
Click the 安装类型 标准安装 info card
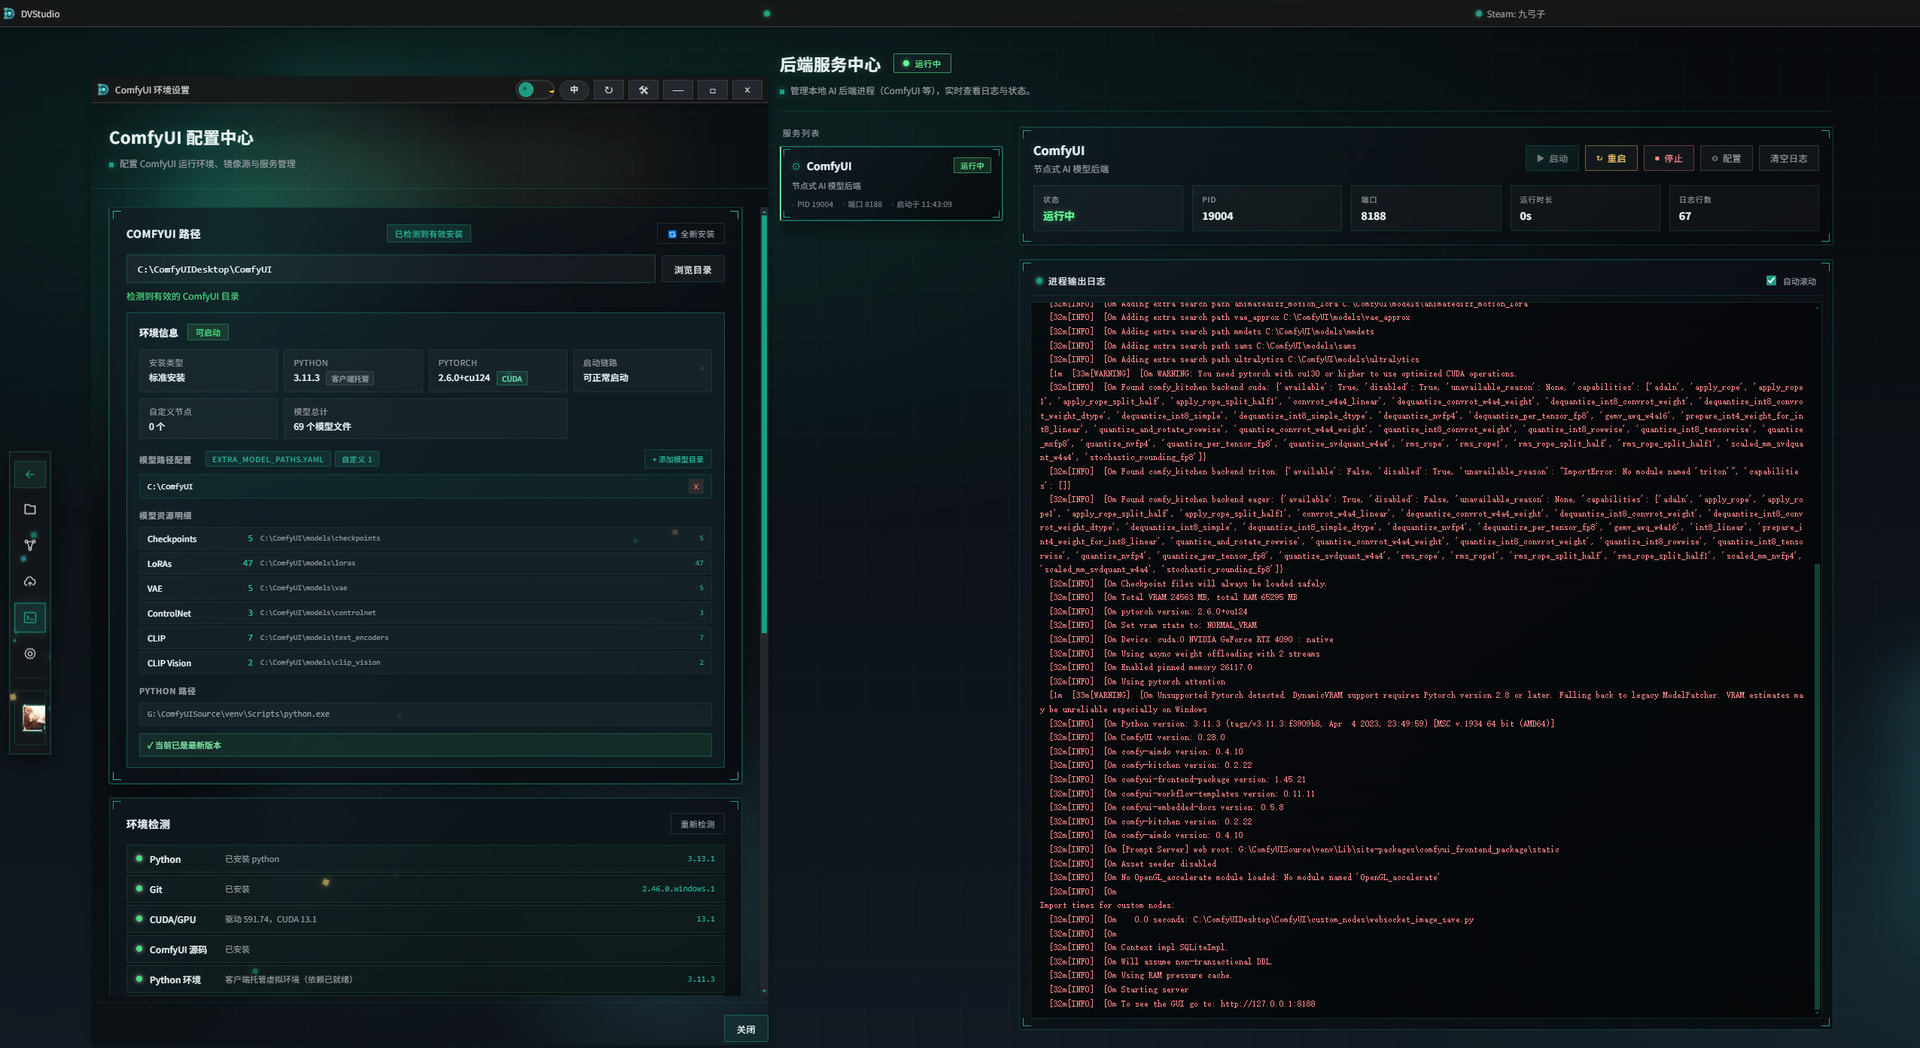tap(208, 370)
